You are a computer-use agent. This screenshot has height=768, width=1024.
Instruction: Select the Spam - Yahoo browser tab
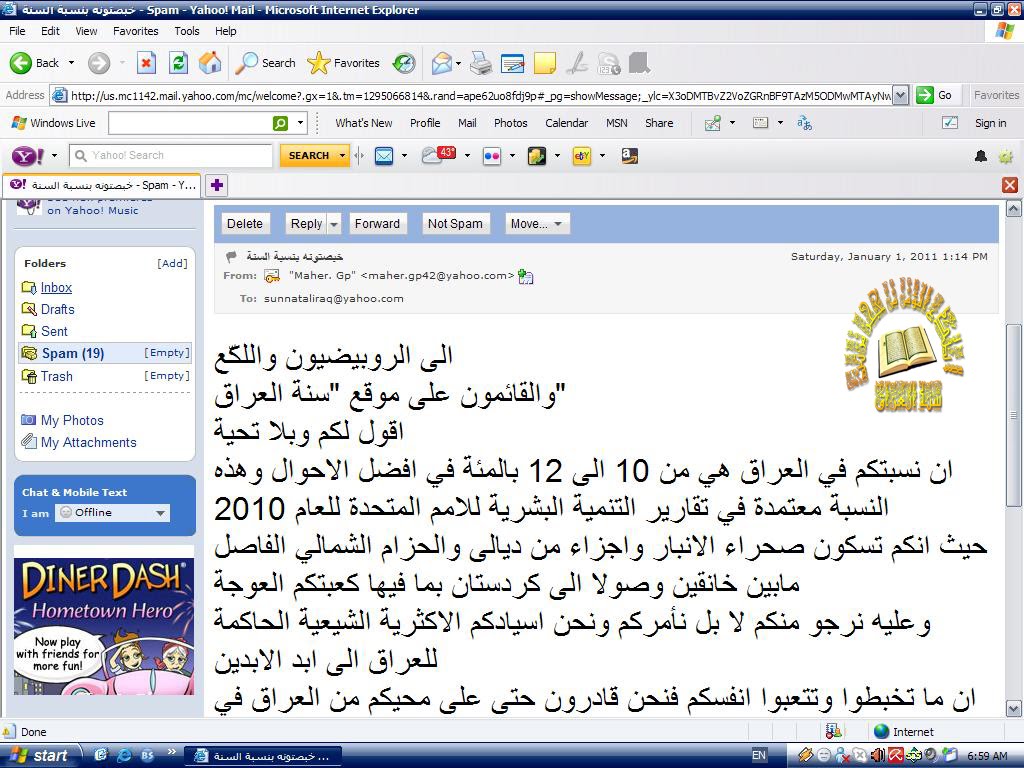point(103,185)
